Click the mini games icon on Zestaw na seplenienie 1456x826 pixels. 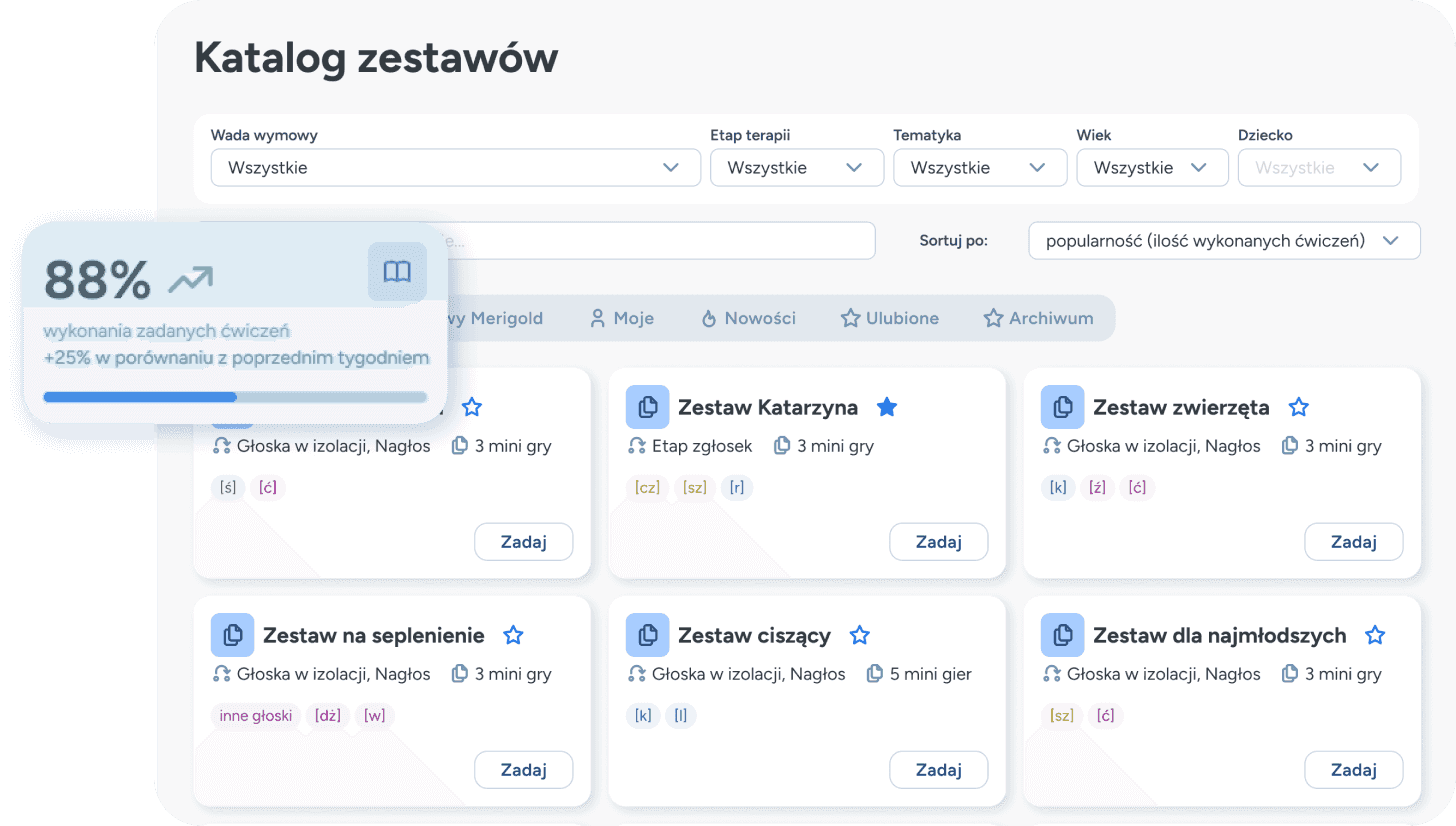[460, 674]
